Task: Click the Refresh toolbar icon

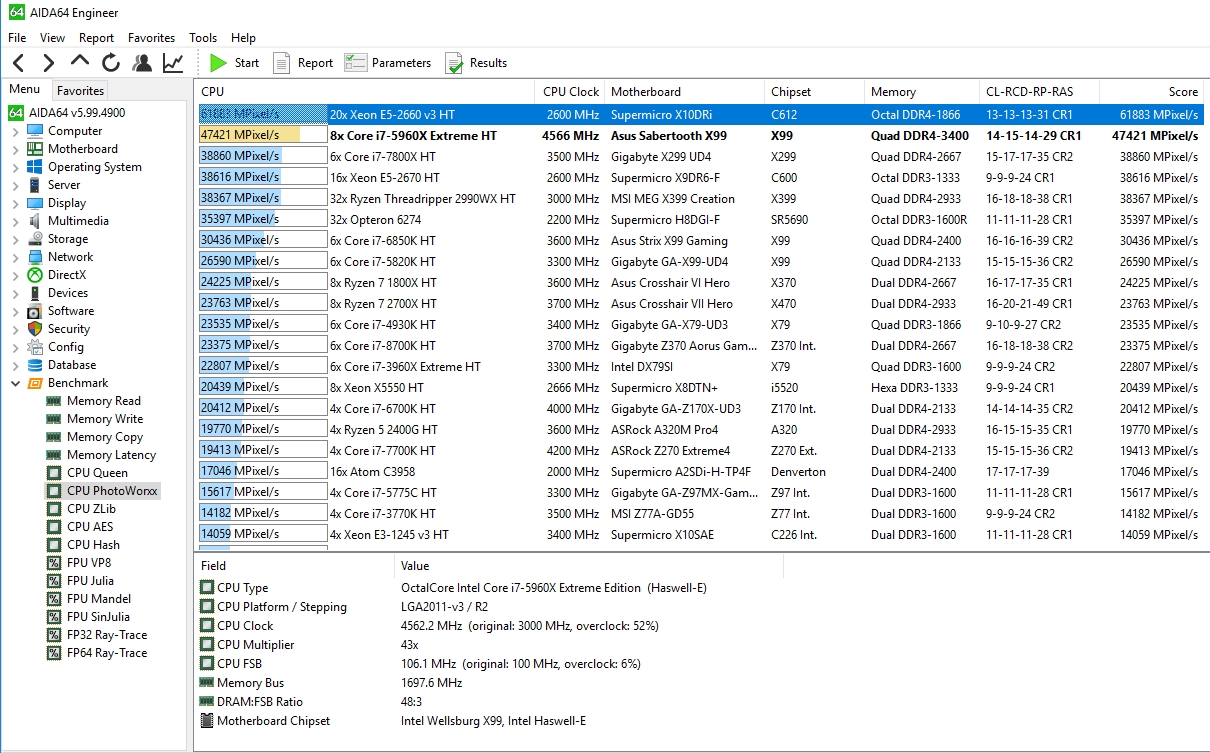Action: (111, 63)
